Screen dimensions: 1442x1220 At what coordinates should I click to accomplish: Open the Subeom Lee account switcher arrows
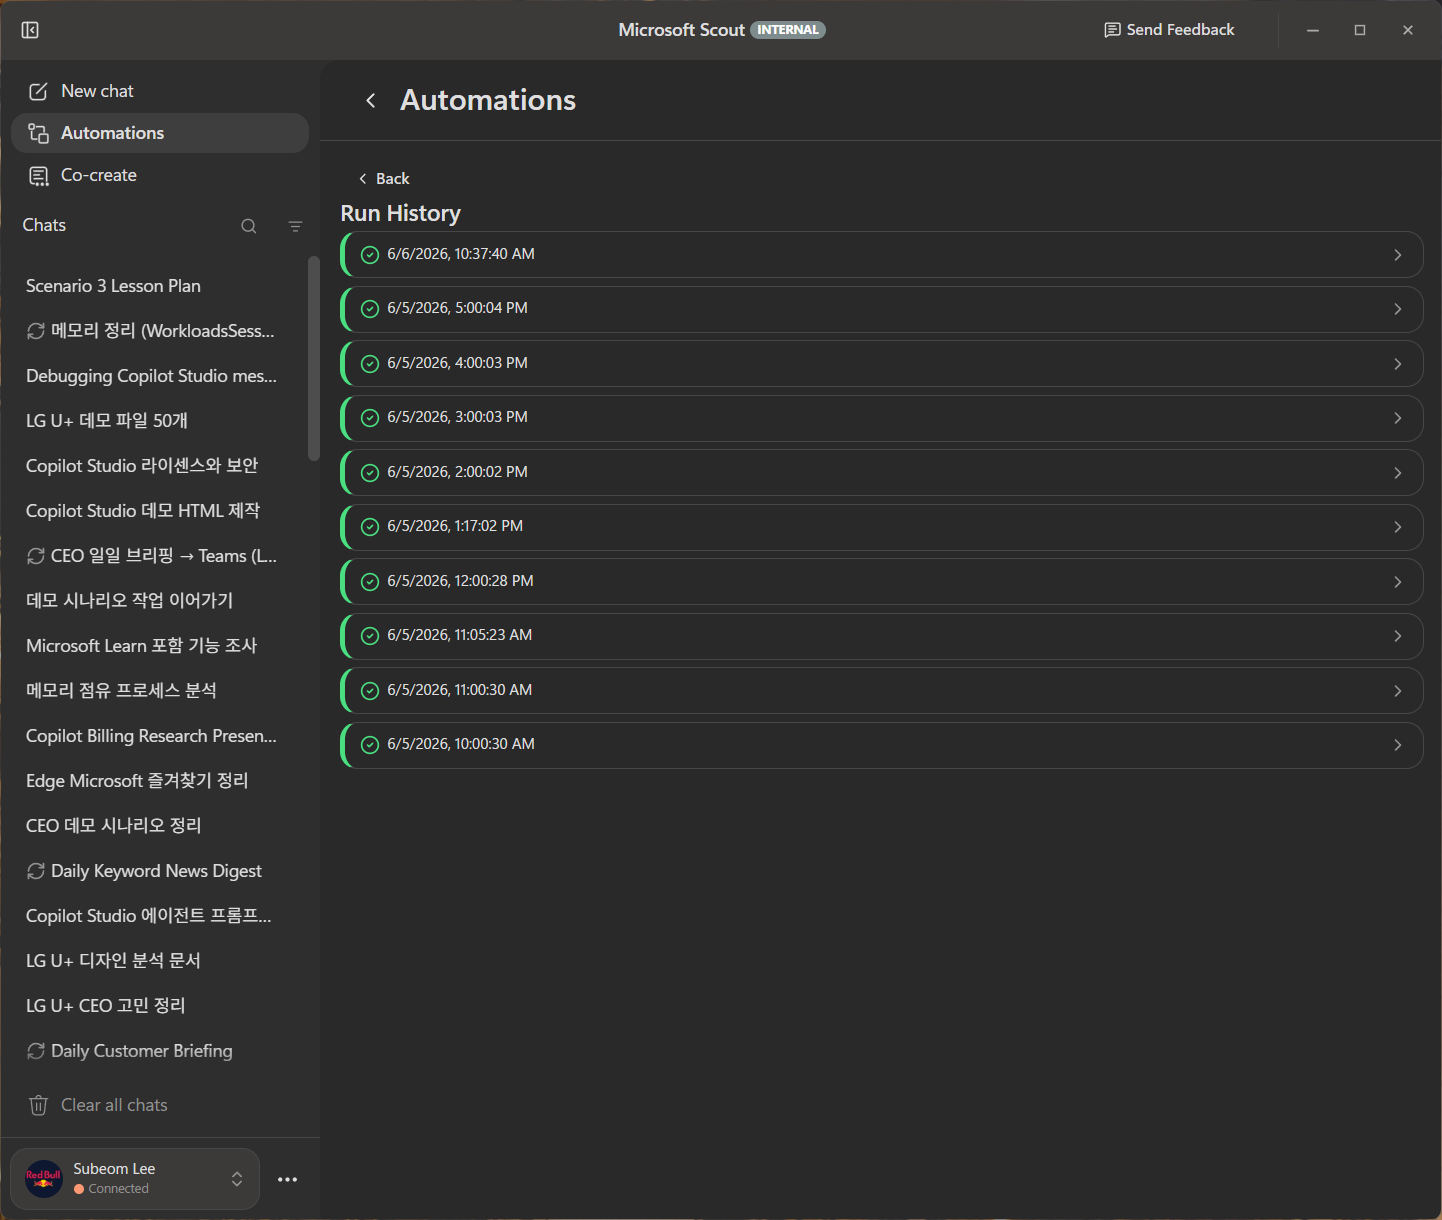237,1179
